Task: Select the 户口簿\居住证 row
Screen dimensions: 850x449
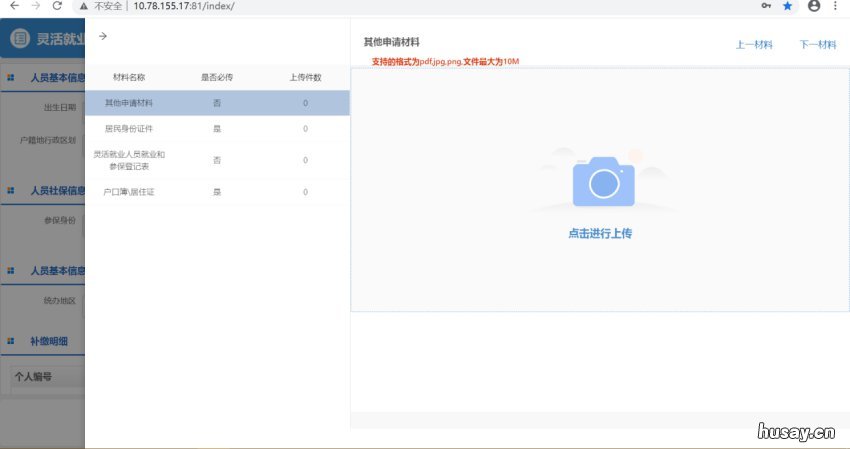Action: [217, 192]
